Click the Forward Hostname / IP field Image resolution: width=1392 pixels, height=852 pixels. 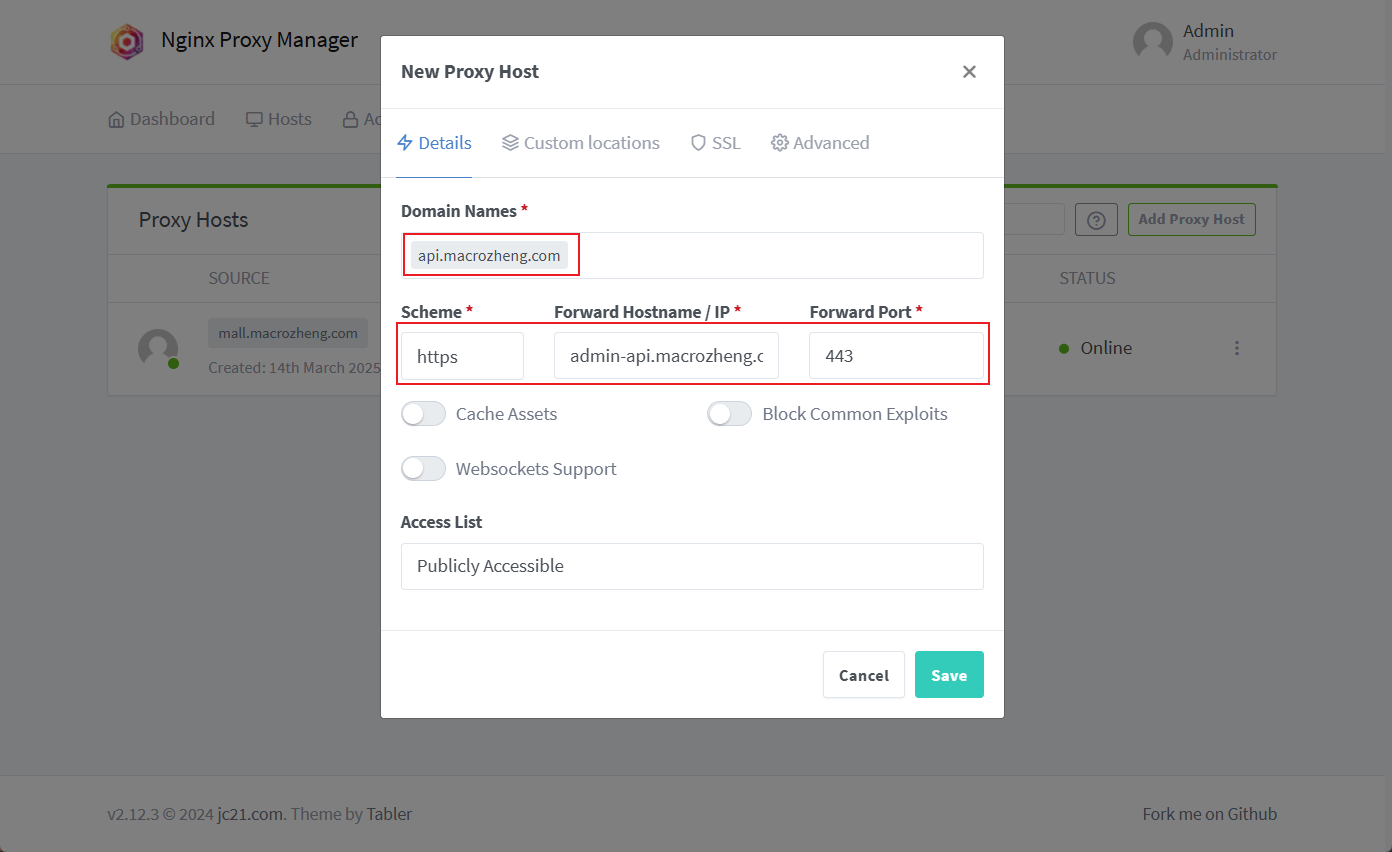pyautogui.click(x=666, y=356)
